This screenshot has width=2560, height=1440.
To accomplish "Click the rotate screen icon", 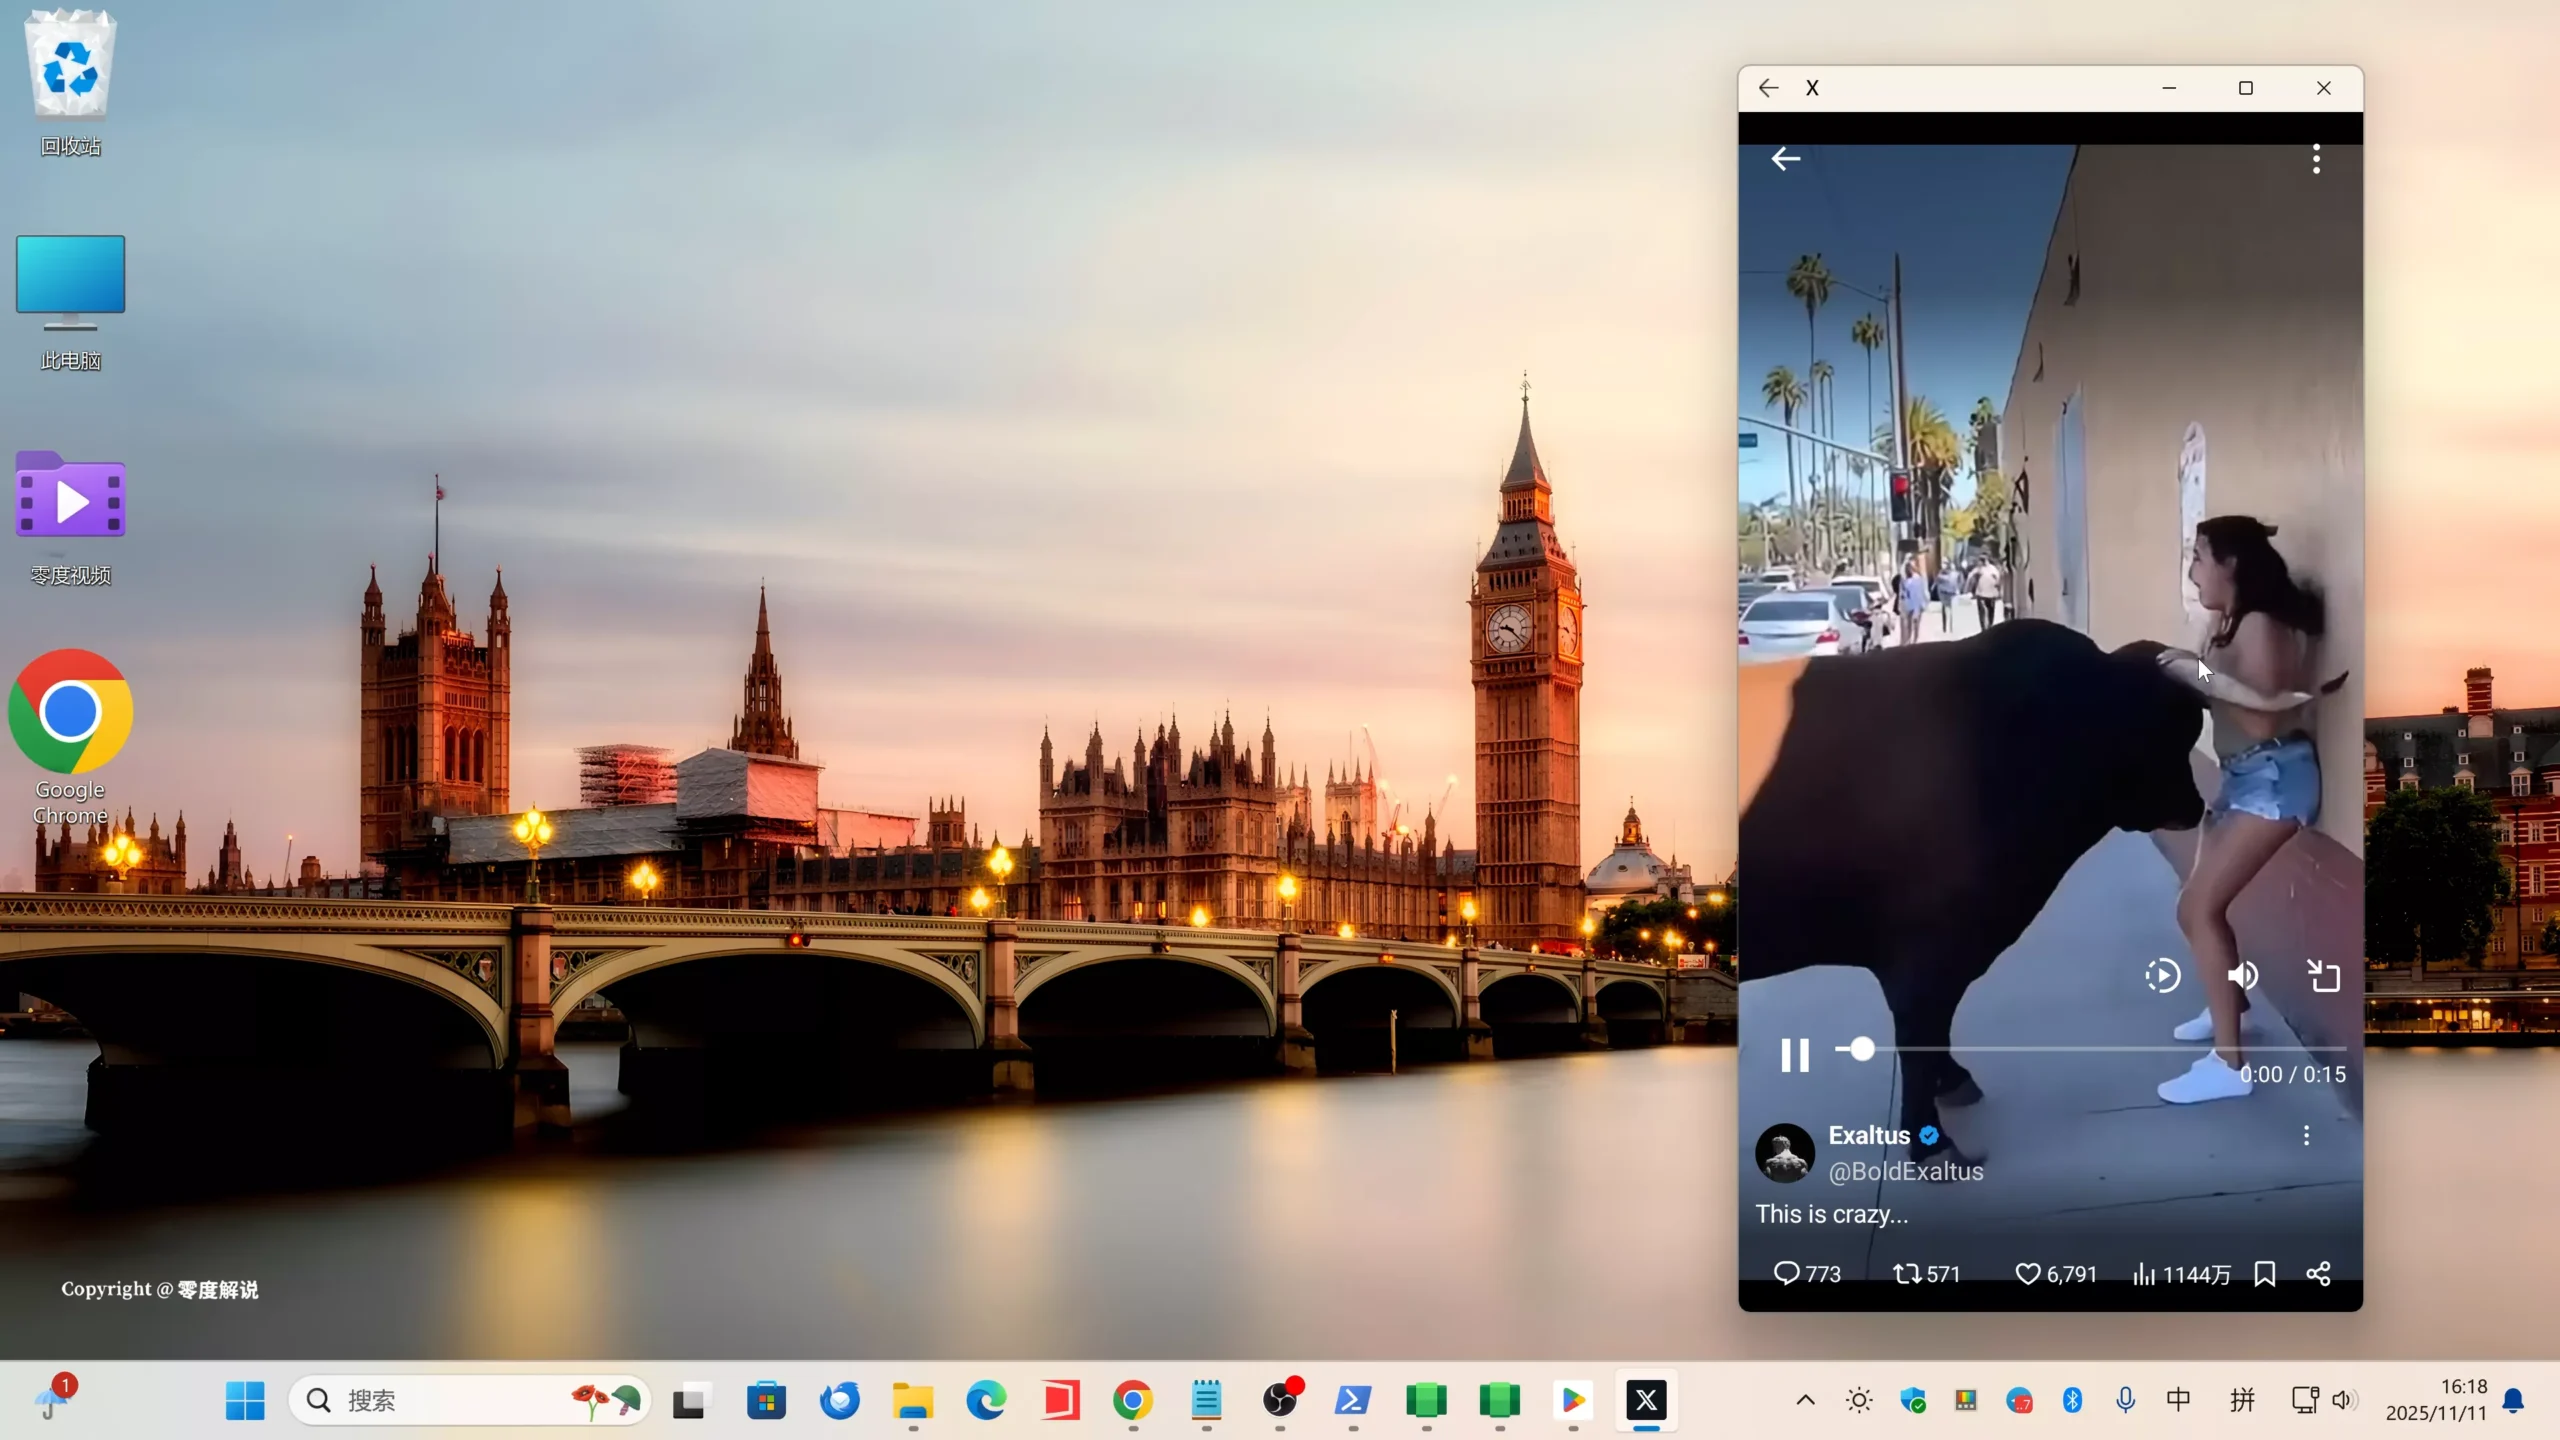I will 2324,975.
